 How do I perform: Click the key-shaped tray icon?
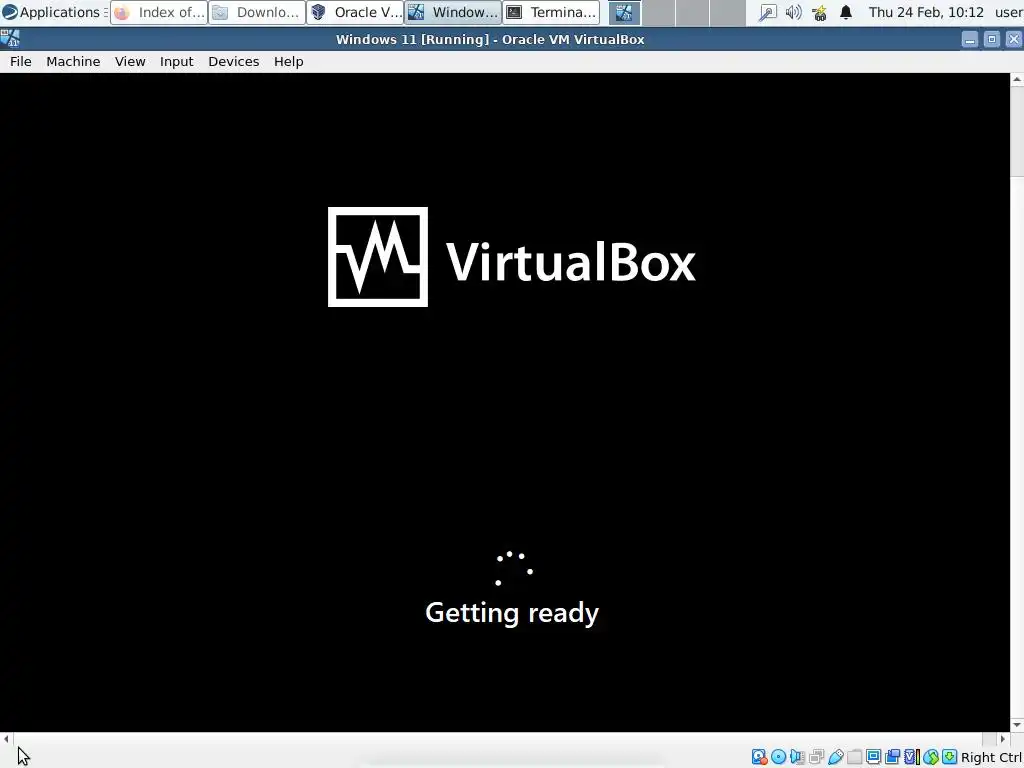767,12
